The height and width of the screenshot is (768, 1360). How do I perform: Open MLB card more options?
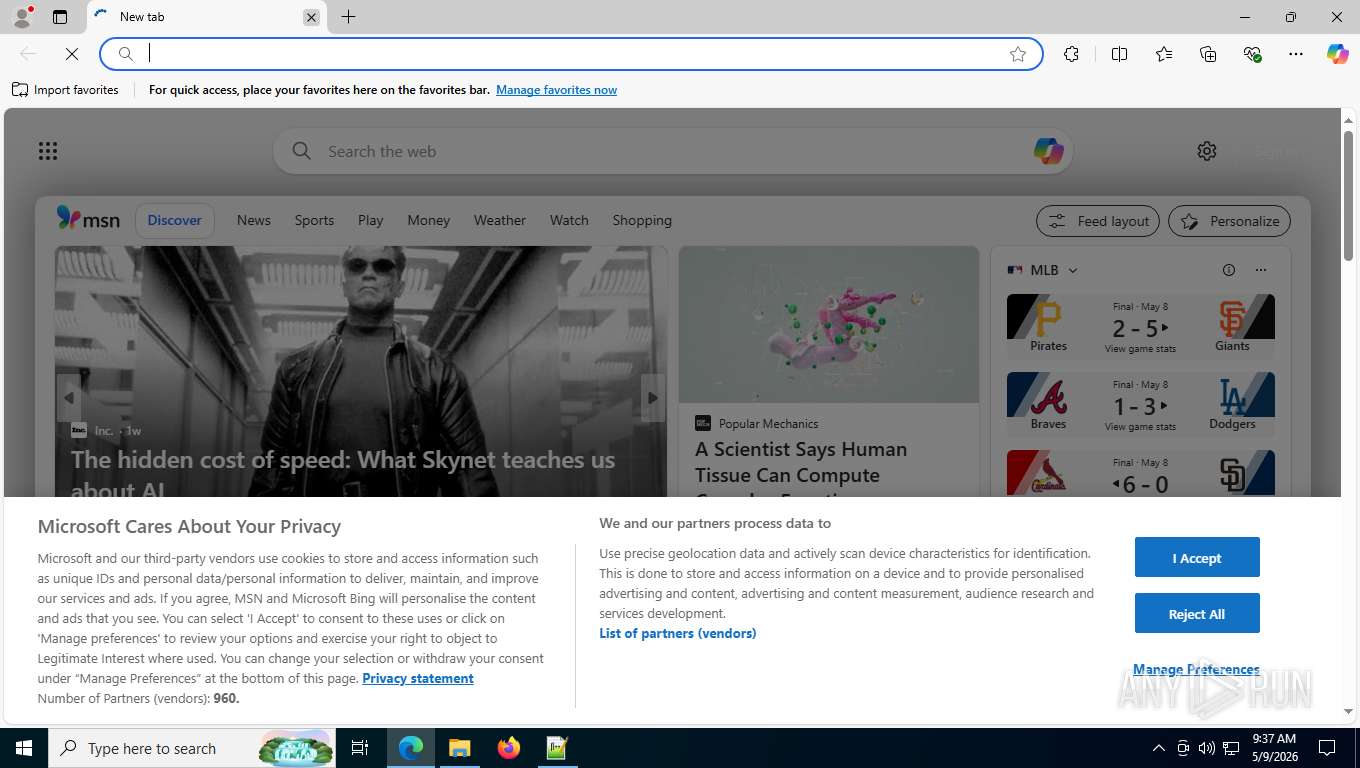pyautogui.click(x=1261, y=270)
